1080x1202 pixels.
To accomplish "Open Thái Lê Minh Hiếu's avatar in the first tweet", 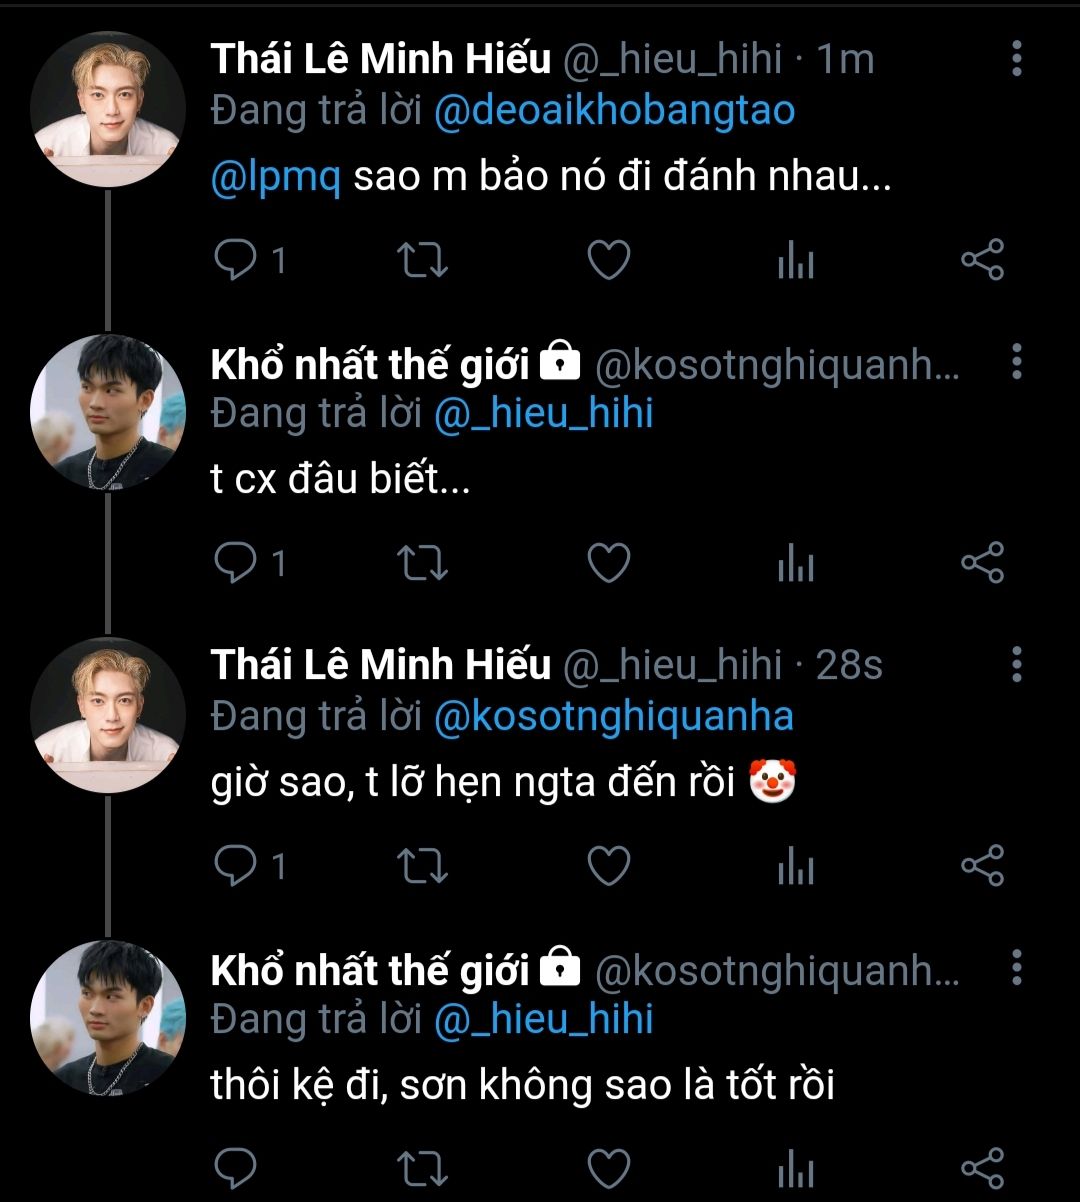I will (x=107, y=108).
